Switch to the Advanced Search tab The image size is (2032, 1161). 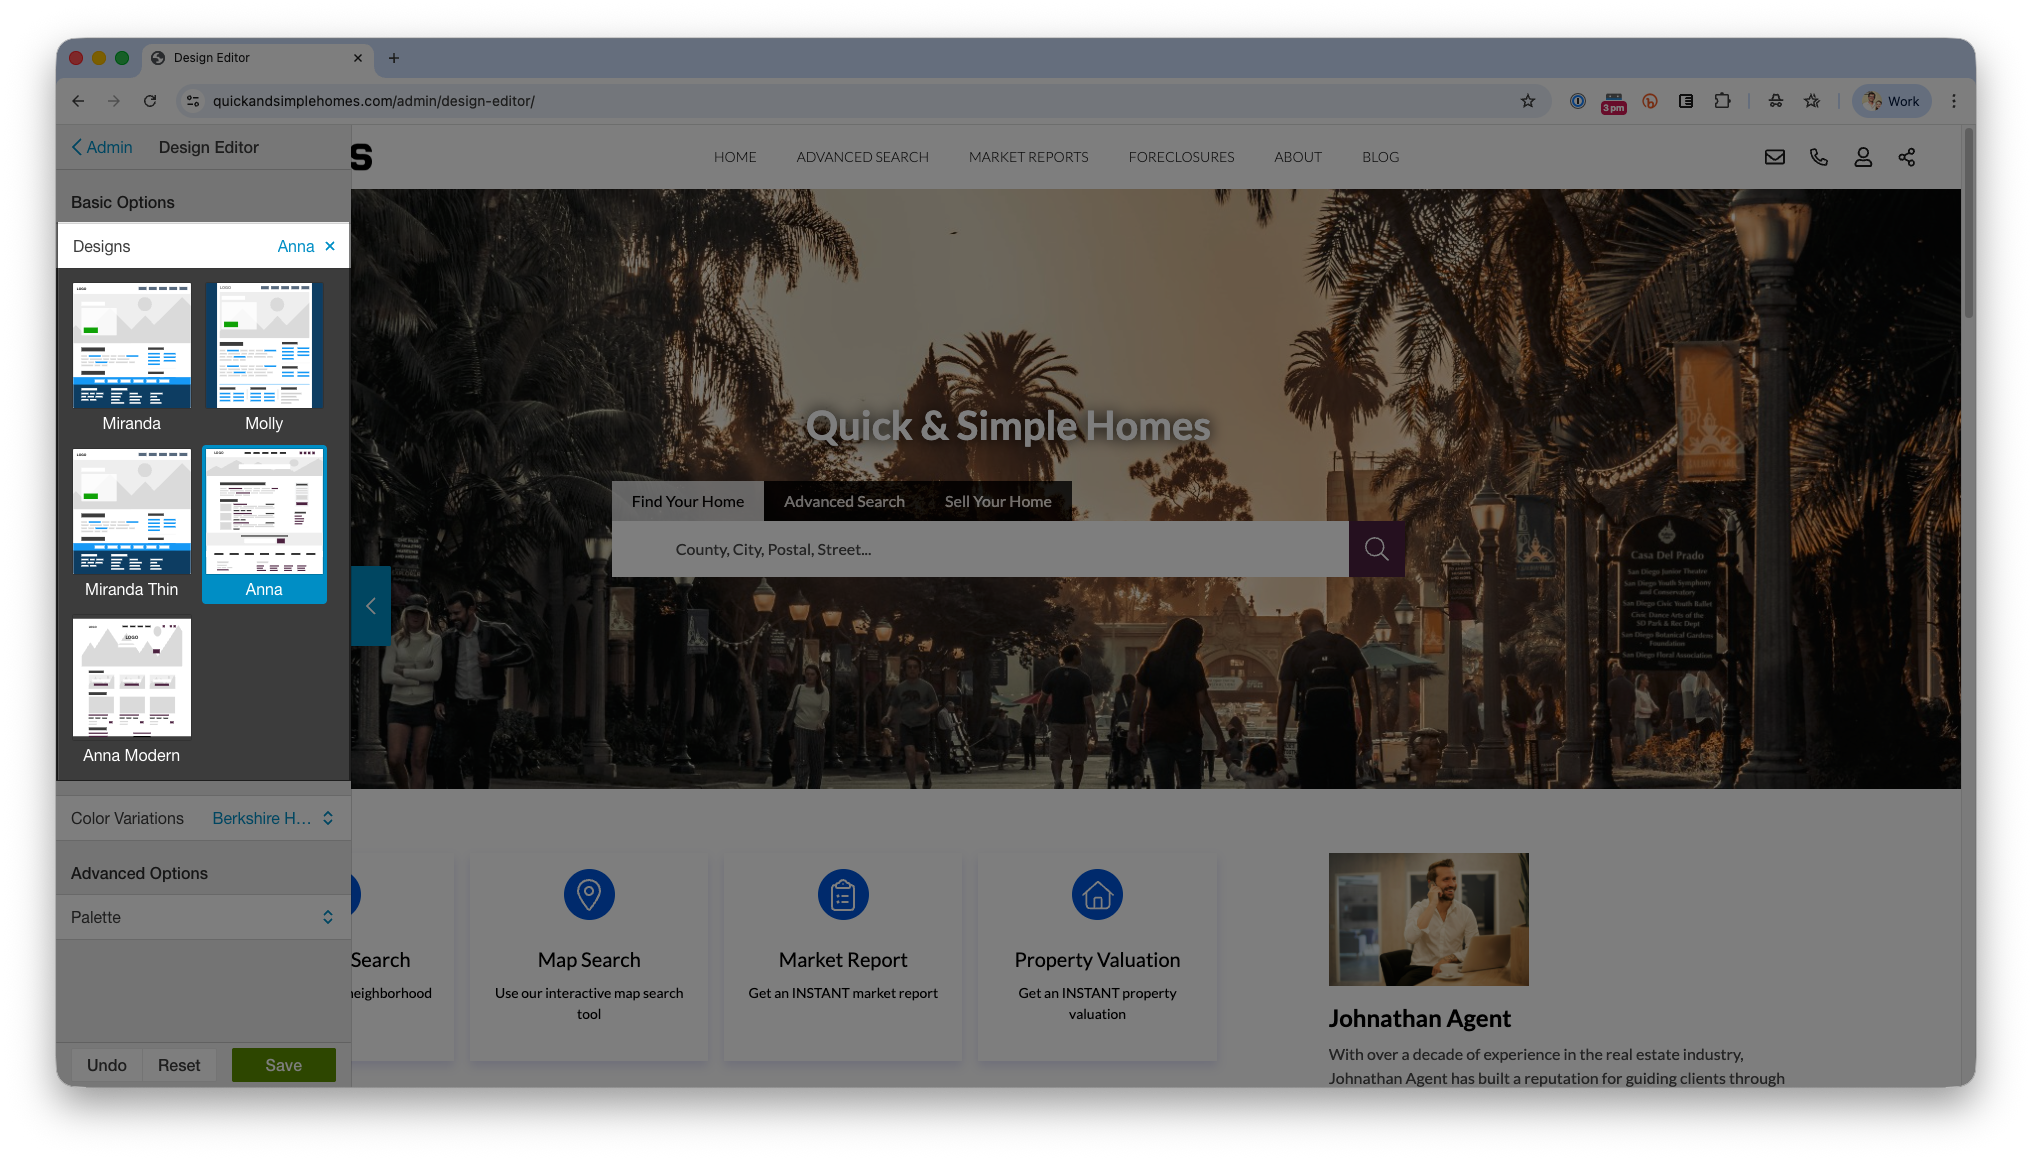point(843,502)
